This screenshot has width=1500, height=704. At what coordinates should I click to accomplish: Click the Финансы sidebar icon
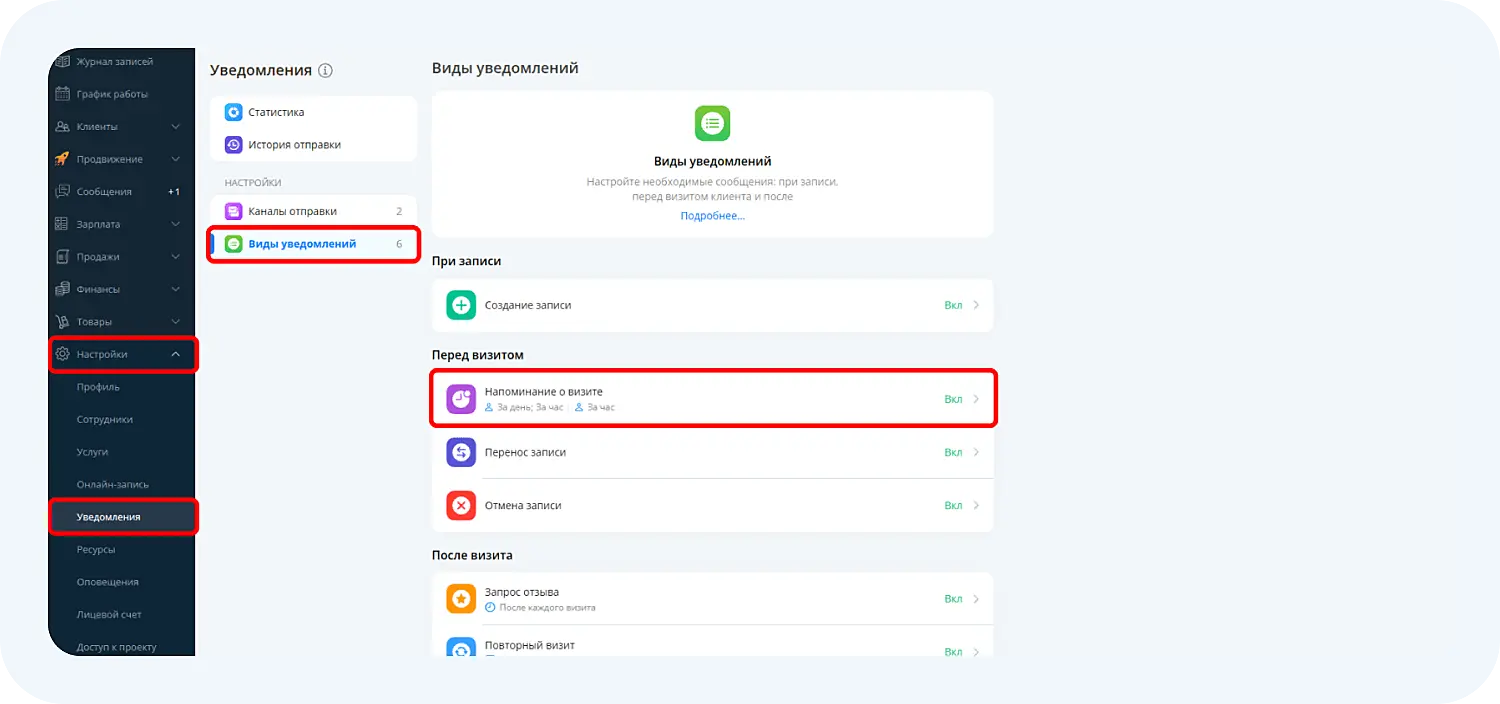click(62, 289)
